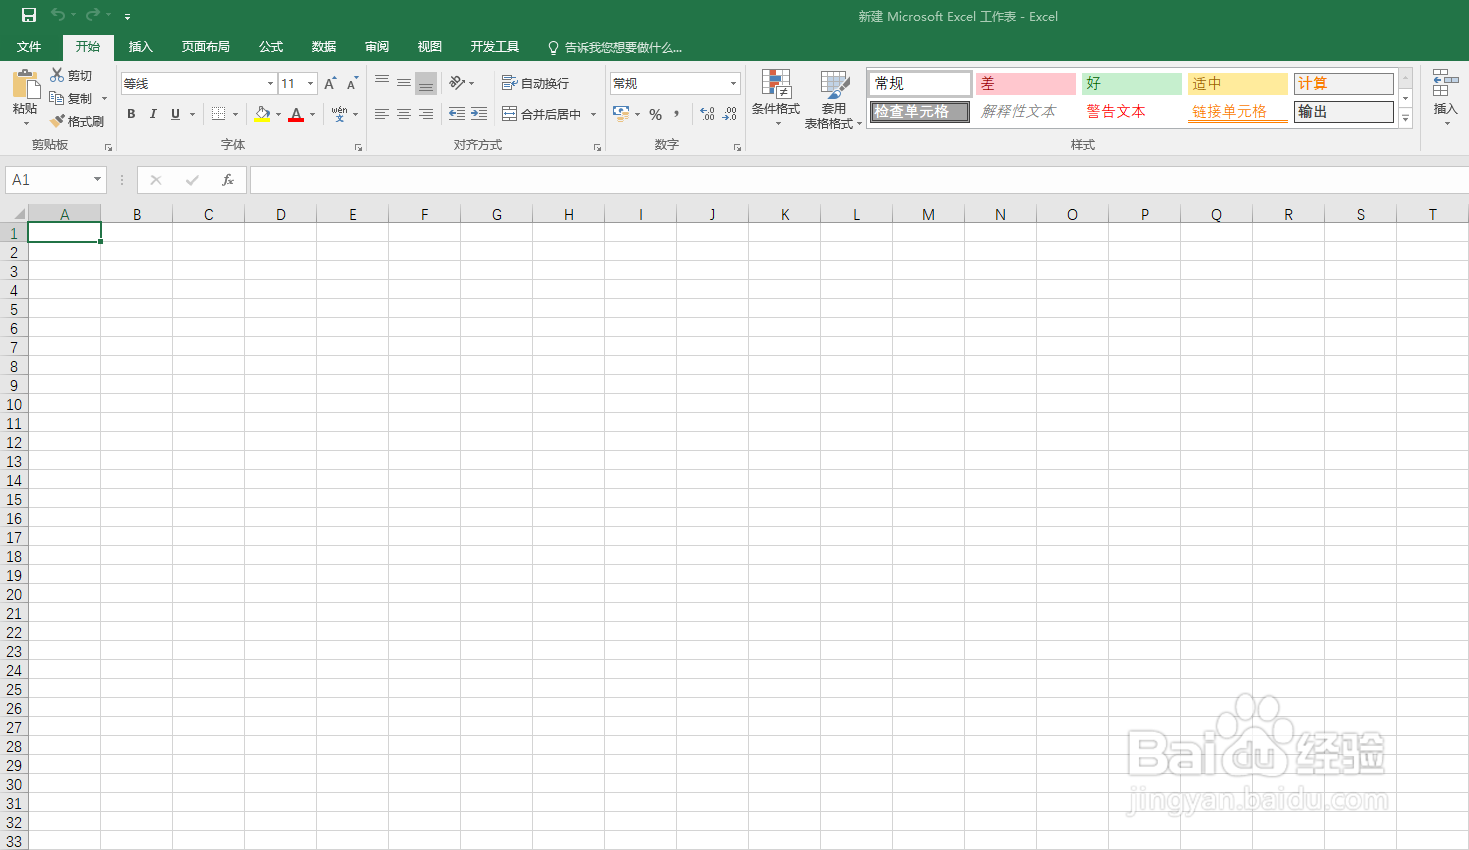This screenshot has width=1469, height=850.
Task: Toggle Underline formatting
Action: (175, 114)
